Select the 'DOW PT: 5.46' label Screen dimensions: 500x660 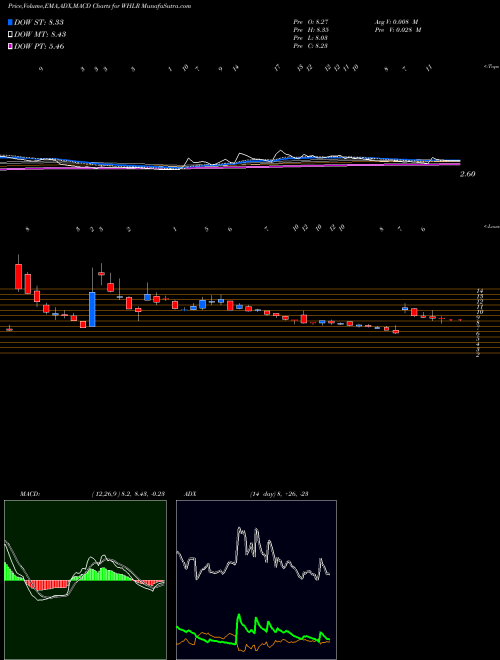click(x=39, y=46)
